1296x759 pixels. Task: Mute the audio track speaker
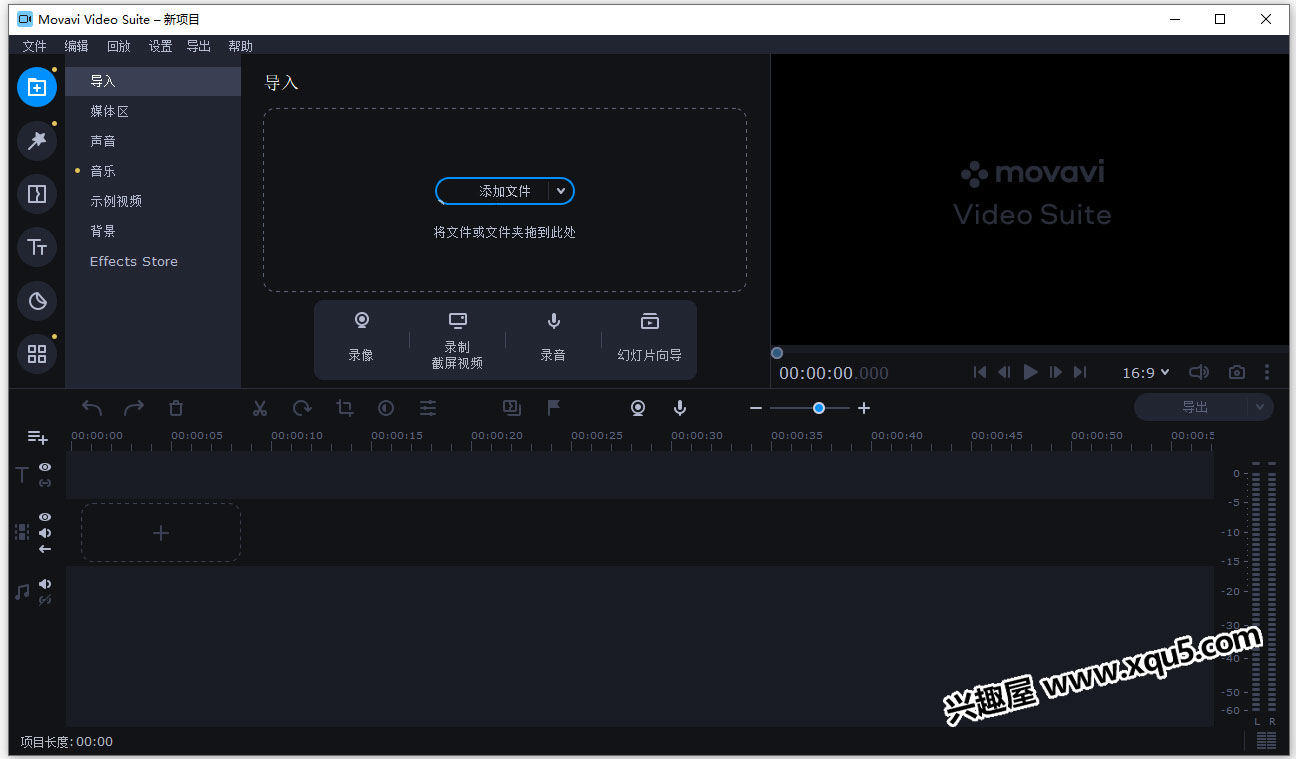45,584
